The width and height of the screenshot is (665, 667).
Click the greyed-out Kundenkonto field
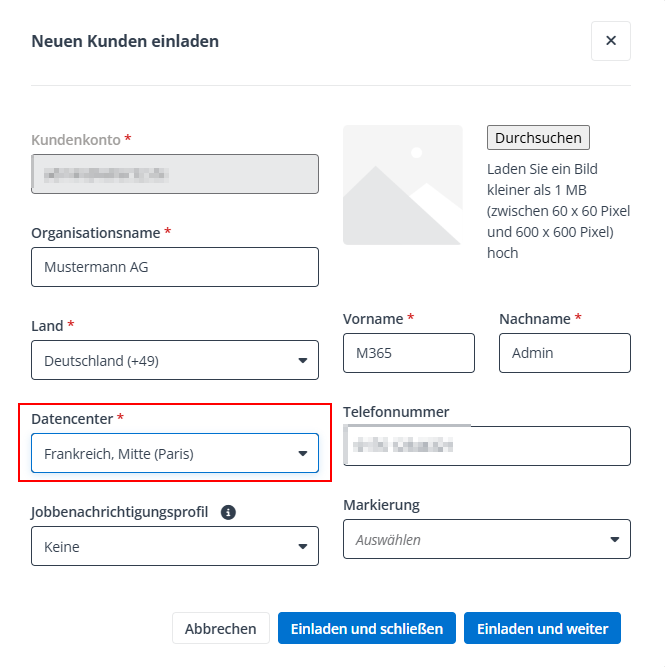(x=175, y=174)
